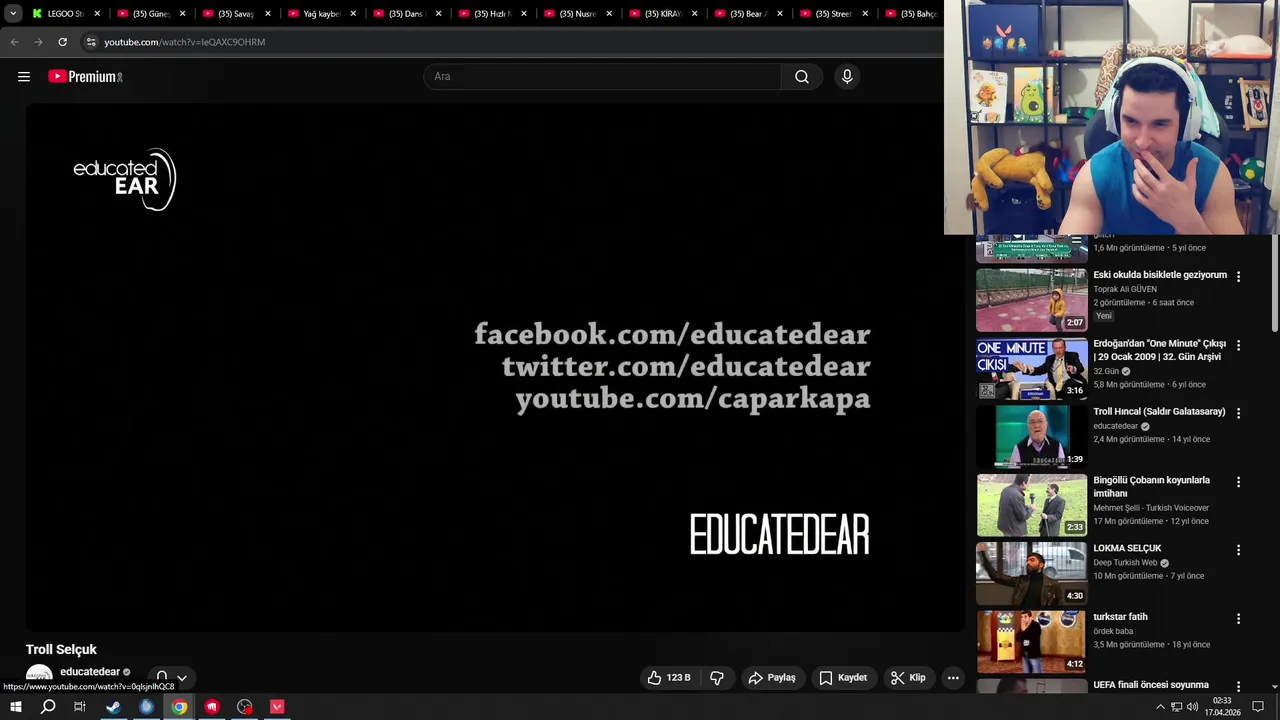Click the search magnifier button

802,76
